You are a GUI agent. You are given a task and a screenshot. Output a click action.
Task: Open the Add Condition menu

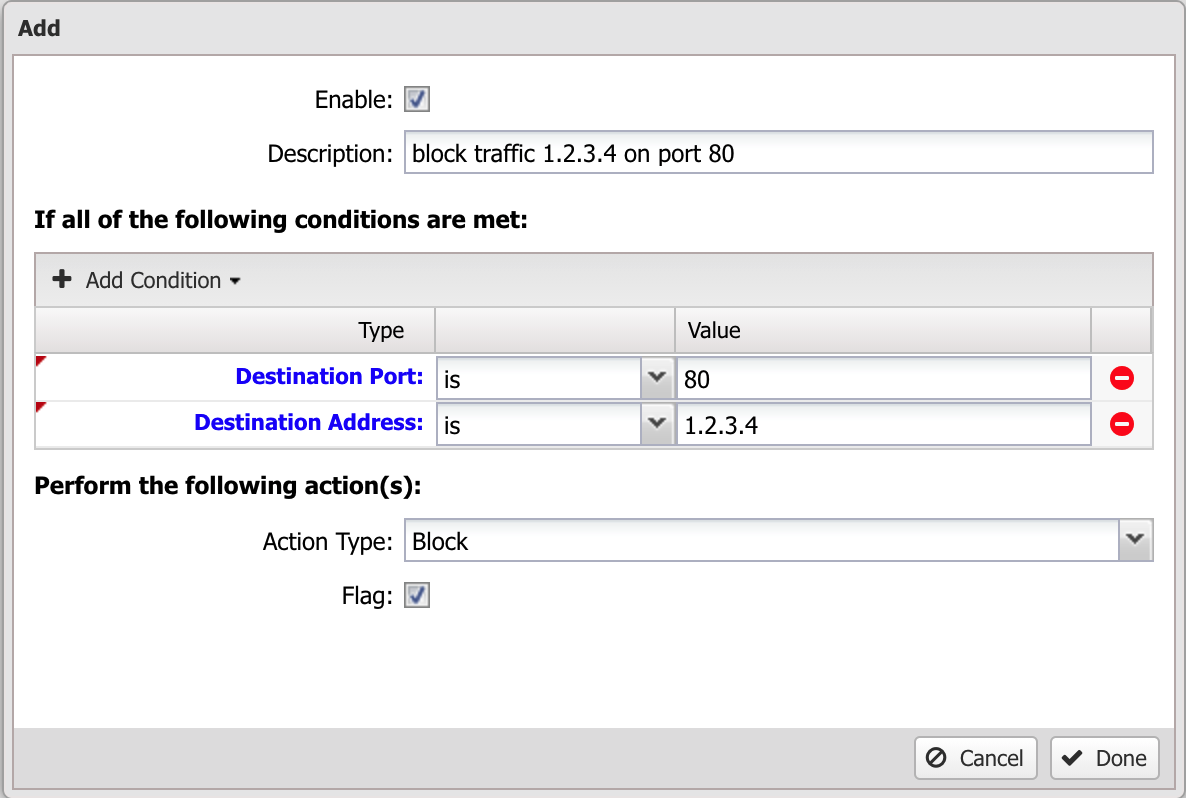[x=147, y=280]
